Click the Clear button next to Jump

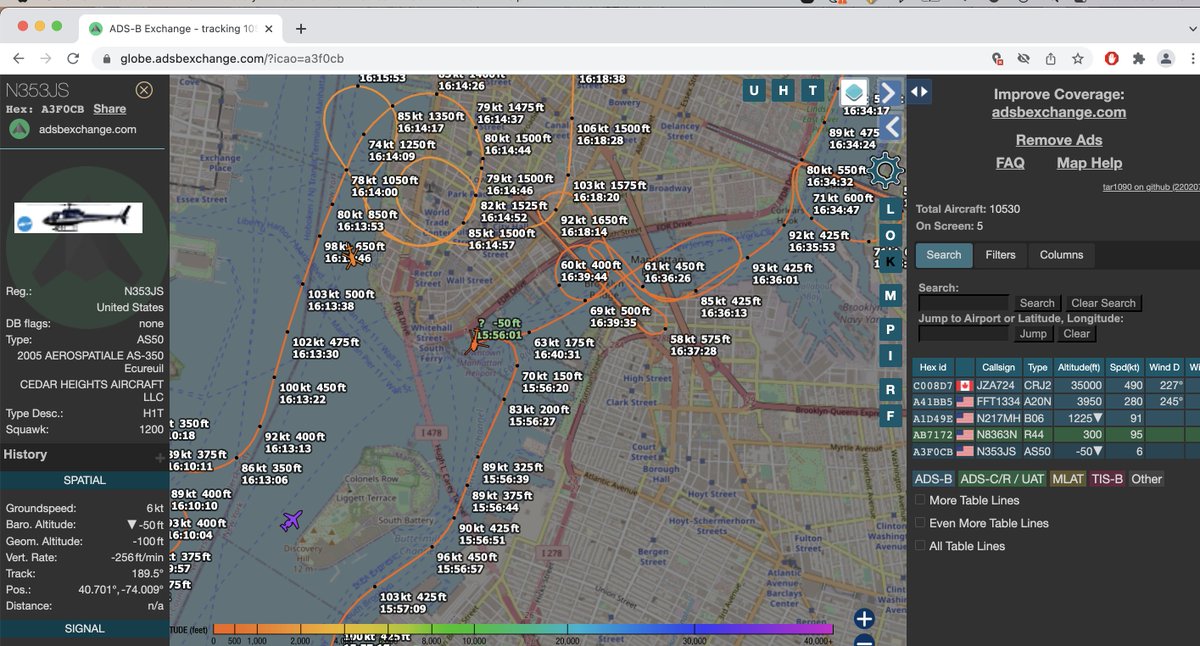[x=1076, y=334]
